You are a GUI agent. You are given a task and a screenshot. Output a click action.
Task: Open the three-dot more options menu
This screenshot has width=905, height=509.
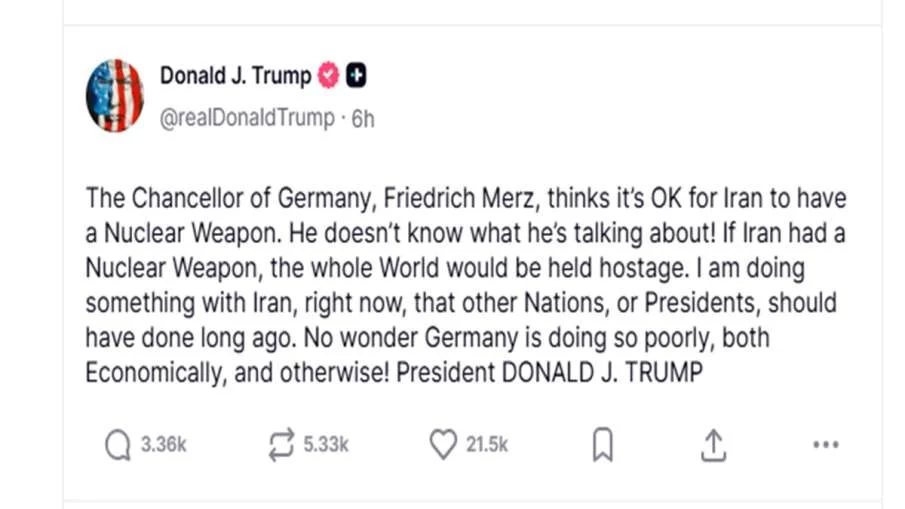(x=825, y=445)
